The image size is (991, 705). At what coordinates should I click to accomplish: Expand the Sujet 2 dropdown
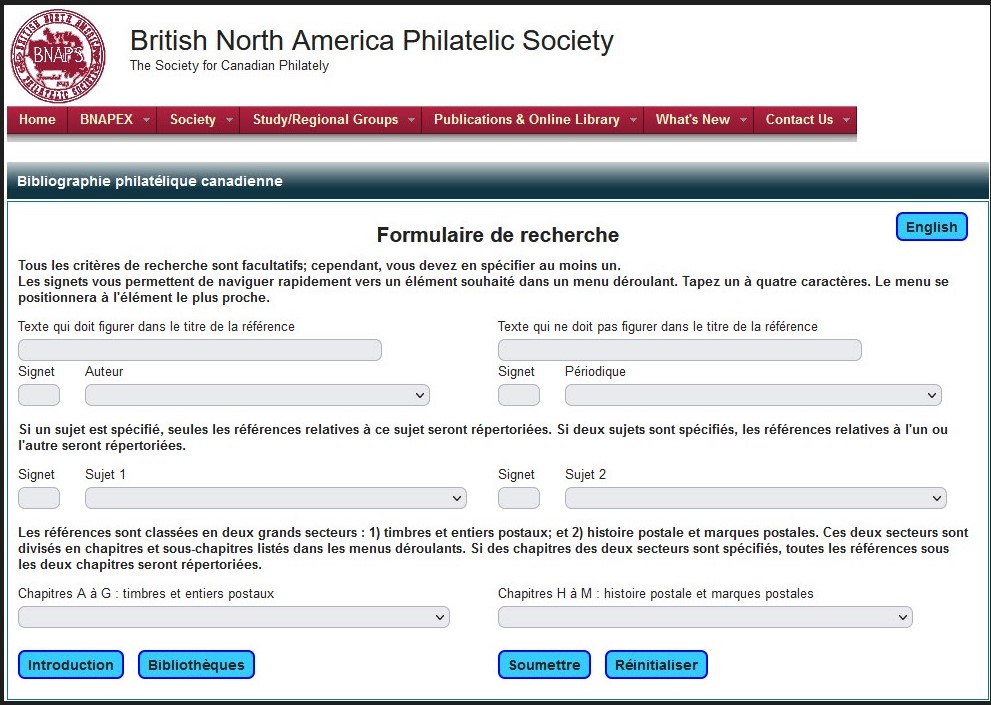coord(755,498)
